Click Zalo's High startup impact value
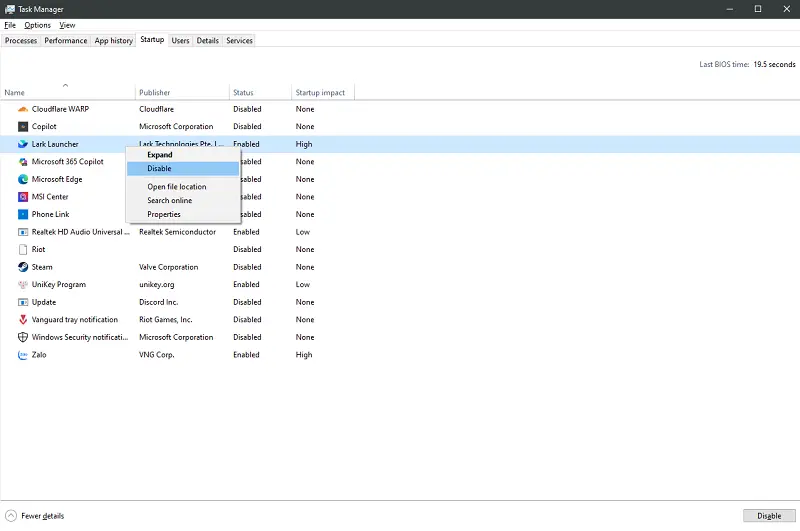The height and width of the screenshot is (531, 800). tap(304, 355)
